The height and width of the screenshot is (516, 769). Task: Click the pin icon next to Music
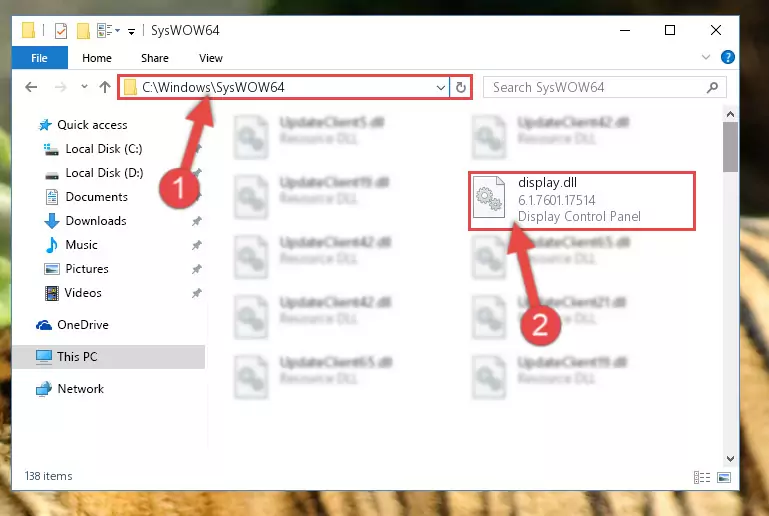tap(196, 245)
